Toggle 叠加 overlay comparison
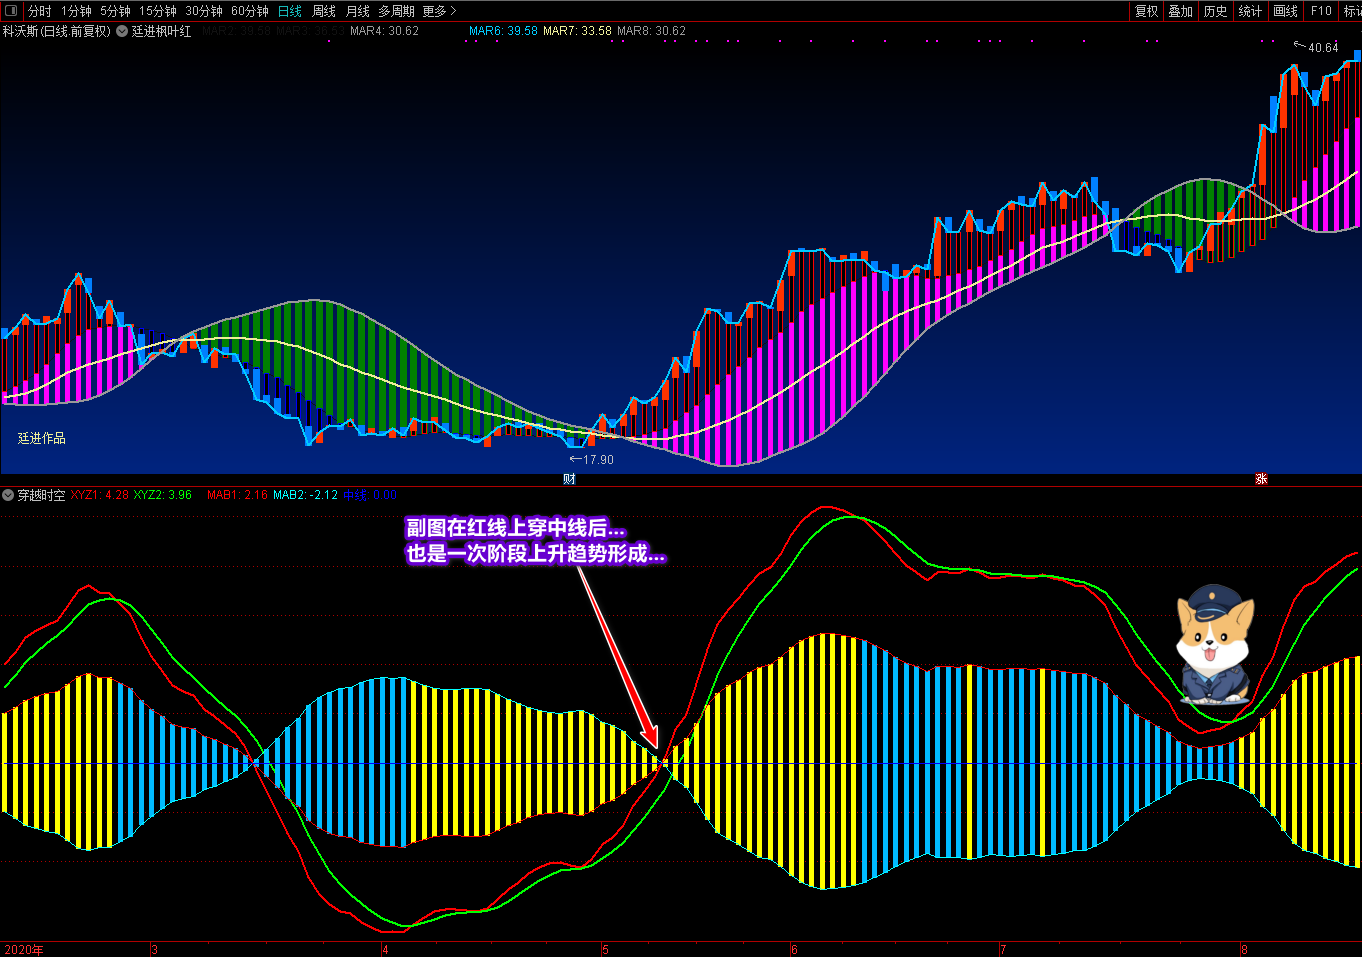The width and height of the screenshot is (1362, 957). tap(1181, 11)
